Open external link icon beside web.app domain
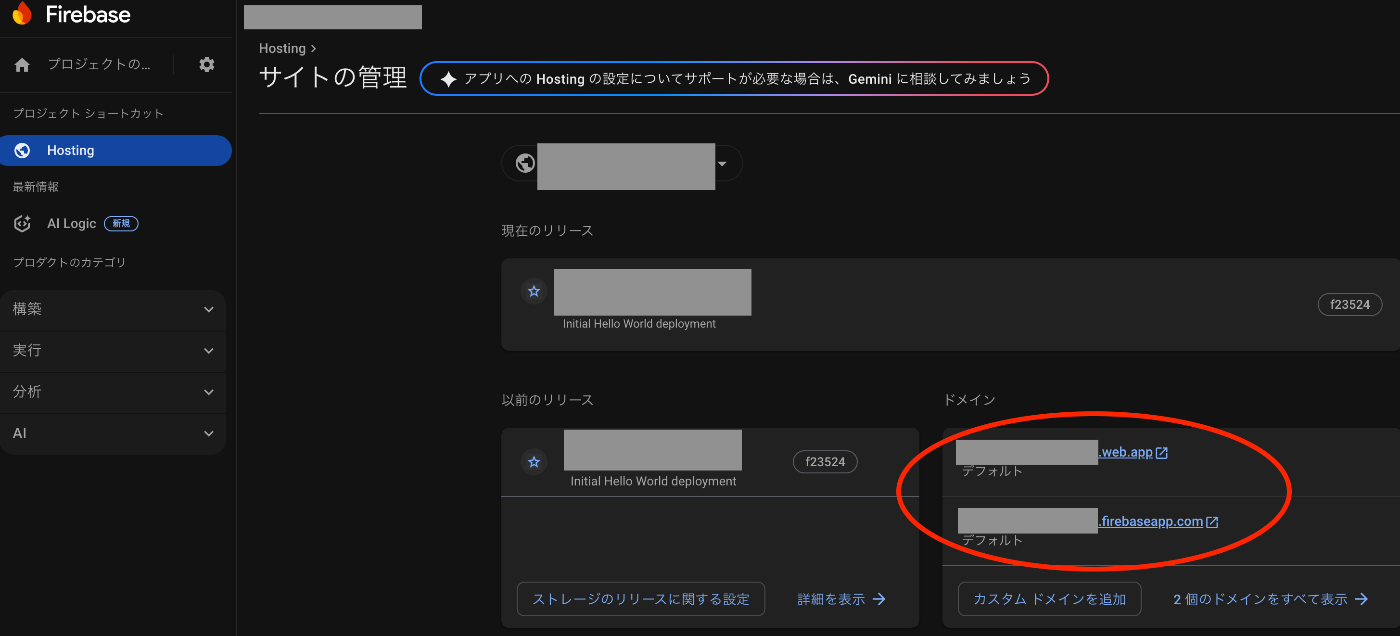The image size is (1400, 636). click(x=1162, y=453)
